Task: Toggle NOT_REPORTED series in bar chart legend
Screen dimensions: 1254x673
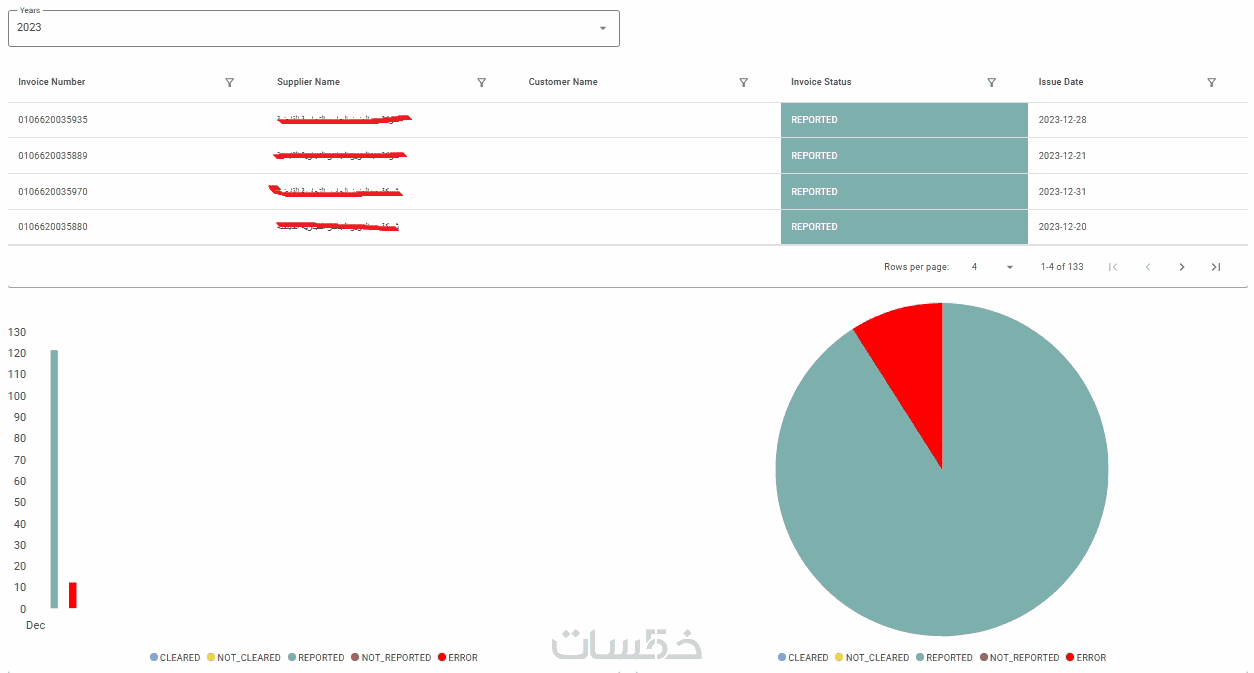Action: pos(391,658)
